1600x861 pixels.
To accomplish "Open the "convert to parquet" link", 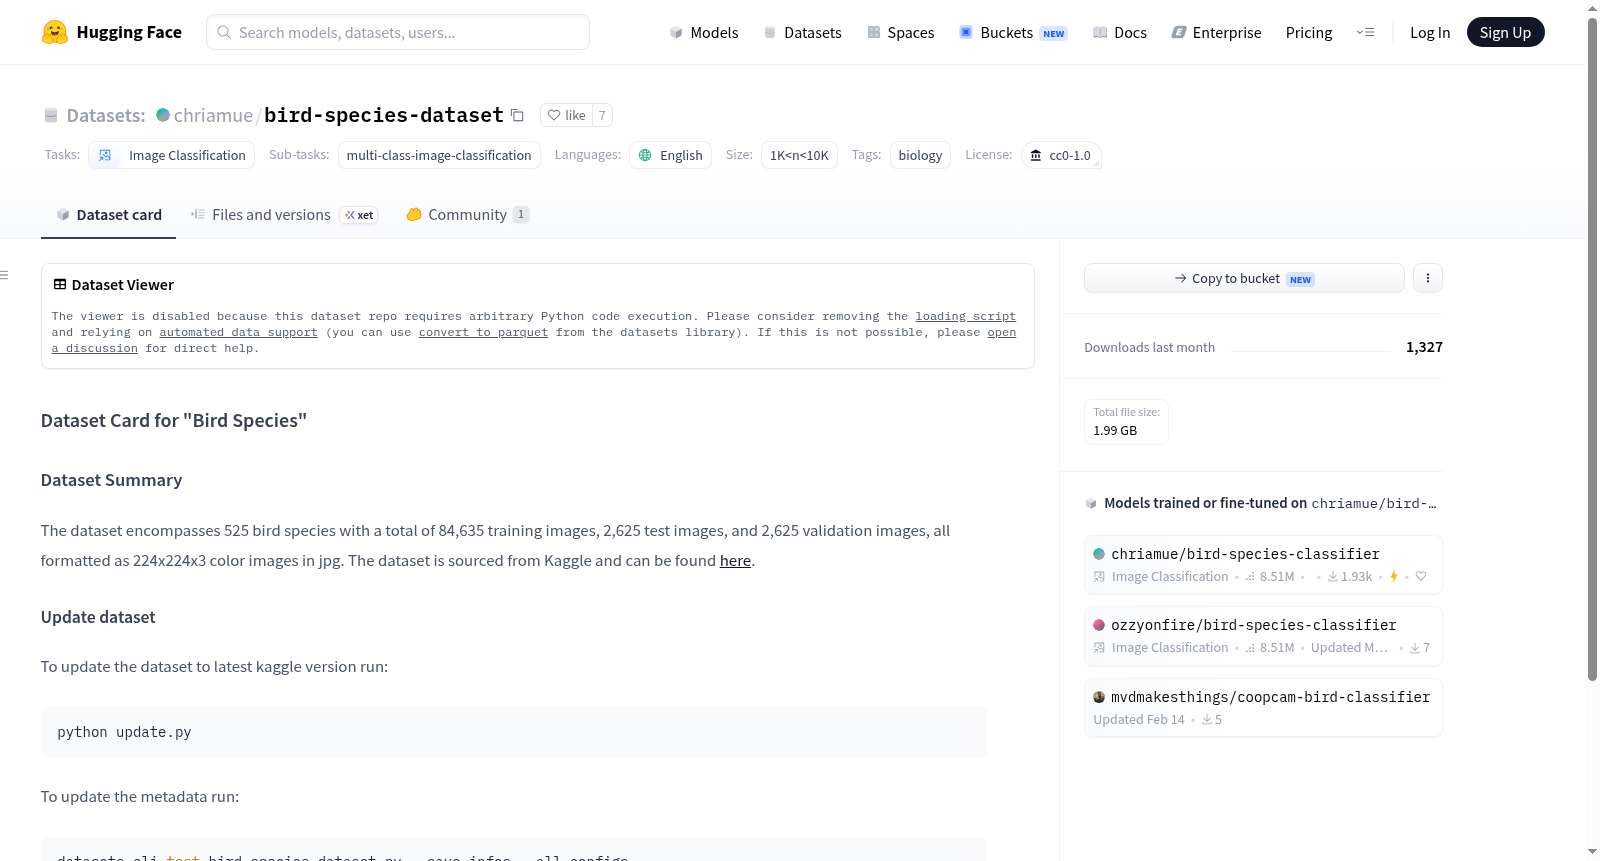I will click(x=483, y=332).
